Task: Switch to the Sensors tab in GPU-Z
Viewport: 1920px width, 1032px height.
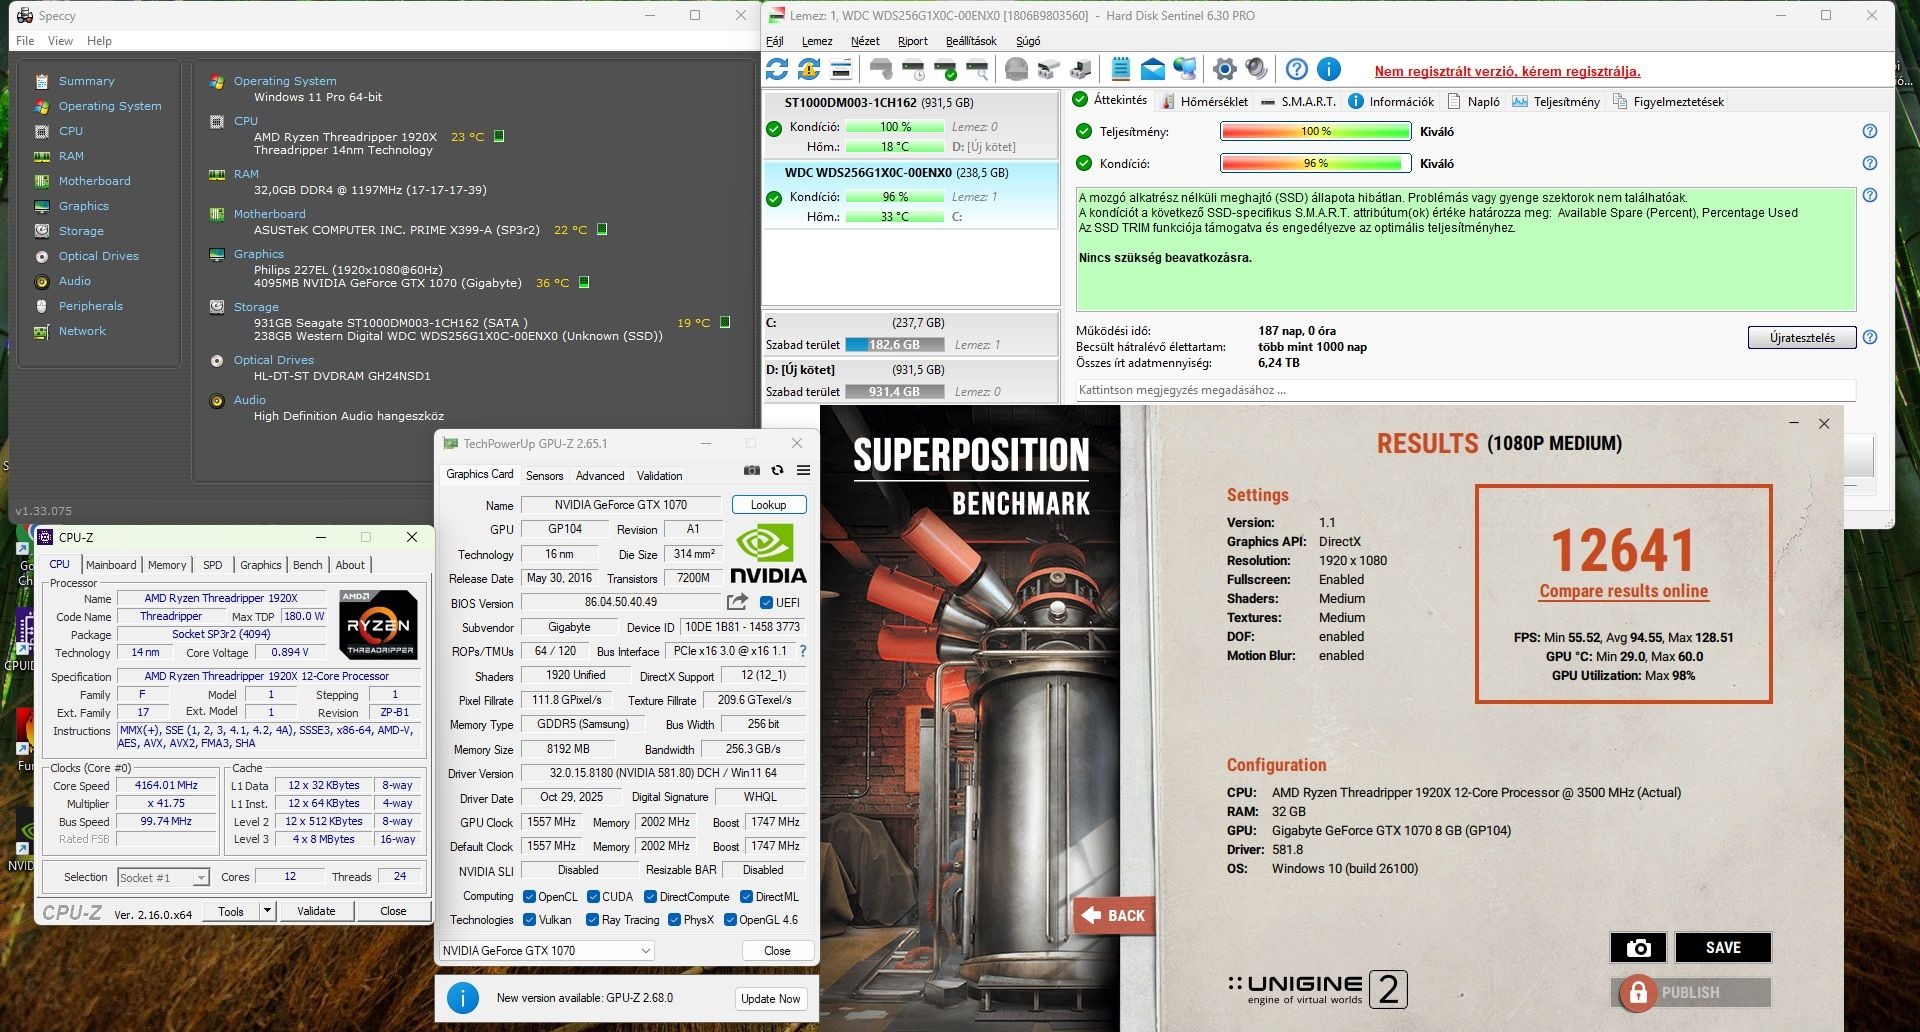Action: click(545, 476)
